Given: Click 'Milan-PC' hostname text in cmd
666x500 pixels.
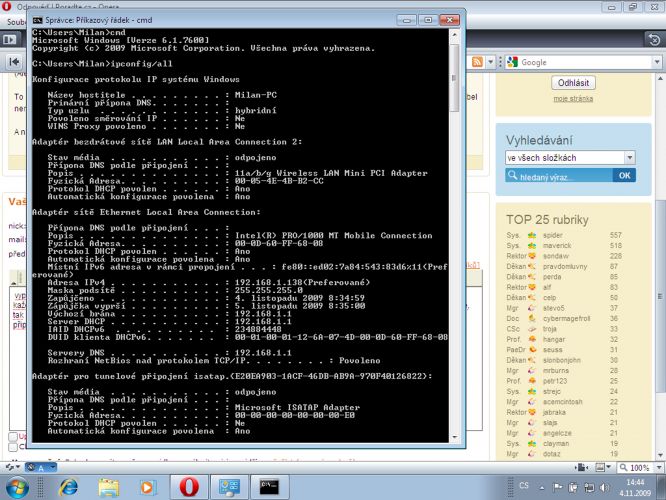Looking at the screenshot, I should pyautogui.click(x=256, y=95).
